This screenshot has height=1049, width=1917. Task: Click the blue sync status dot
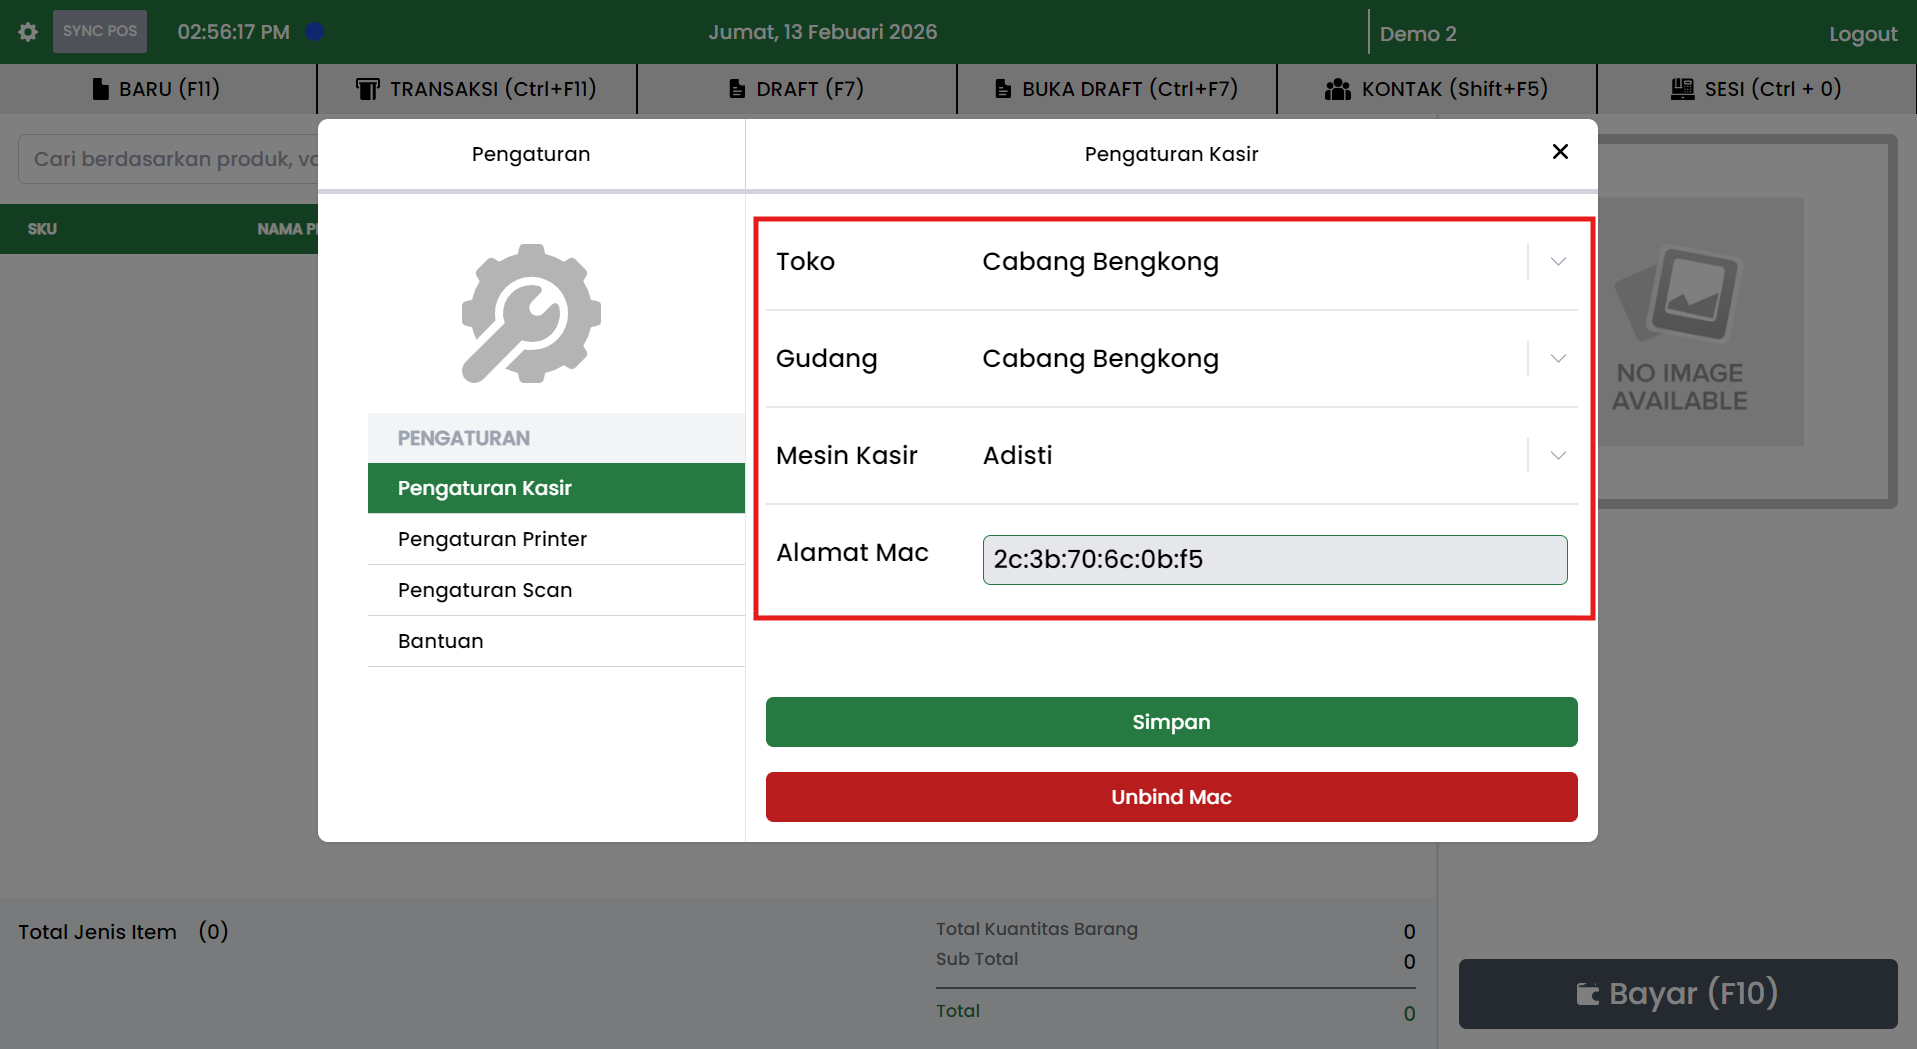click(315, 32)
